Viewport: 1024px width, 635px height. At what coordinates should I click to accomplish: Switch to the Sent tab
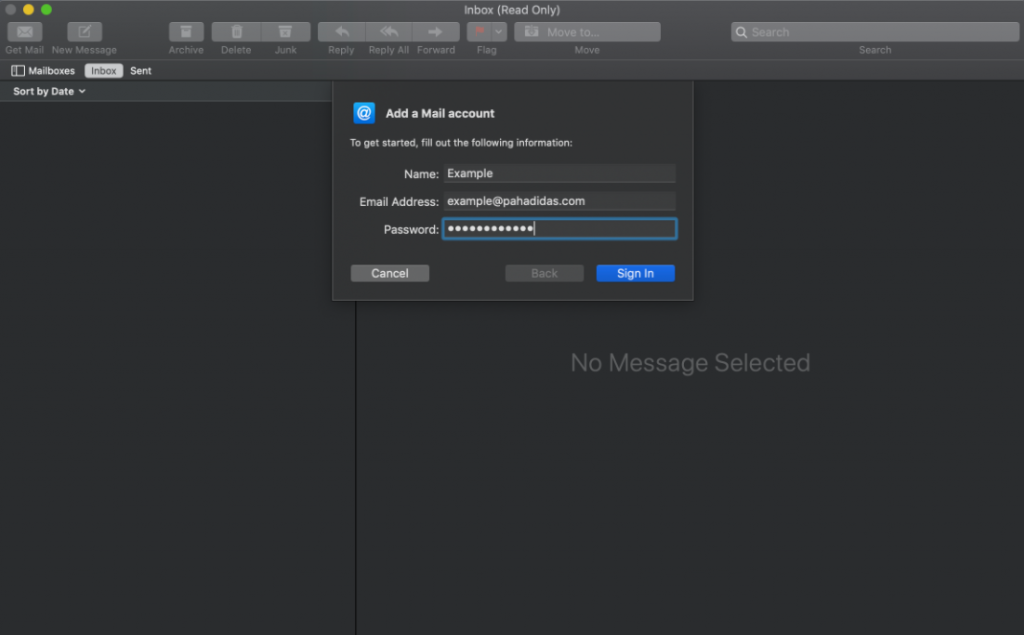tap(141, 71)
